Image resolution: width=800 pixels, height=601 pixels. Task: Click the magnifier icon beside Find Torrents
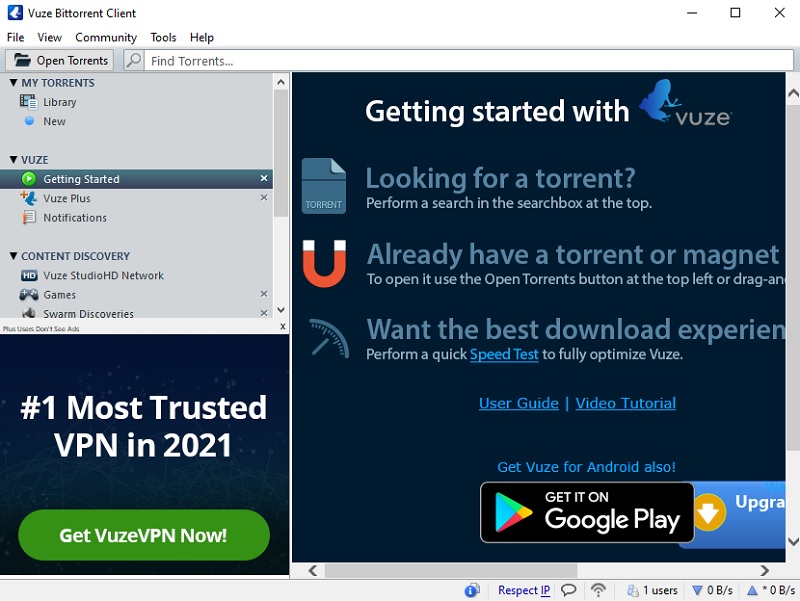tap(134, 61)
